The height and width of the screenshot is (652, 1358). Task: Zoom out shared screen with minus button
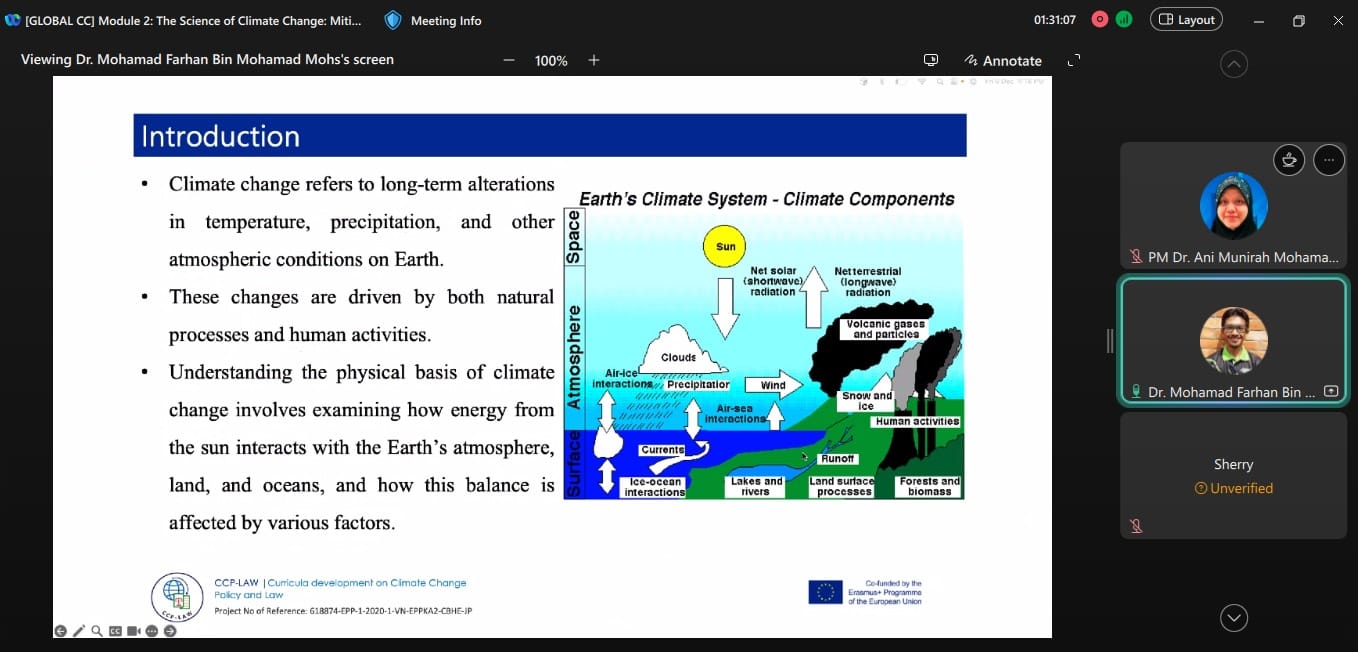pyautogui.click(x=509, y=60)
